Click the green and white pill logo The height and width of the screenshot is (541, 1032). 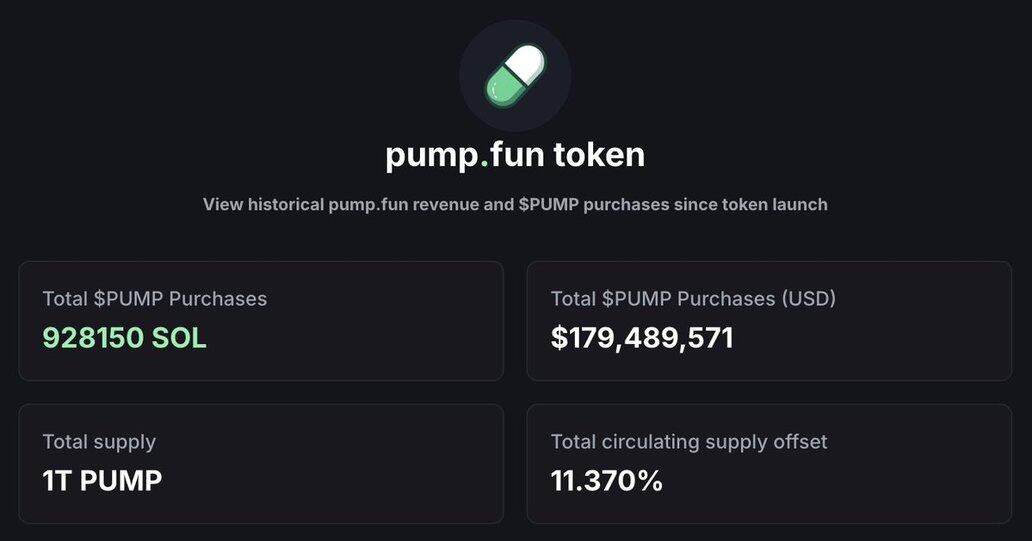click(515, 76)
